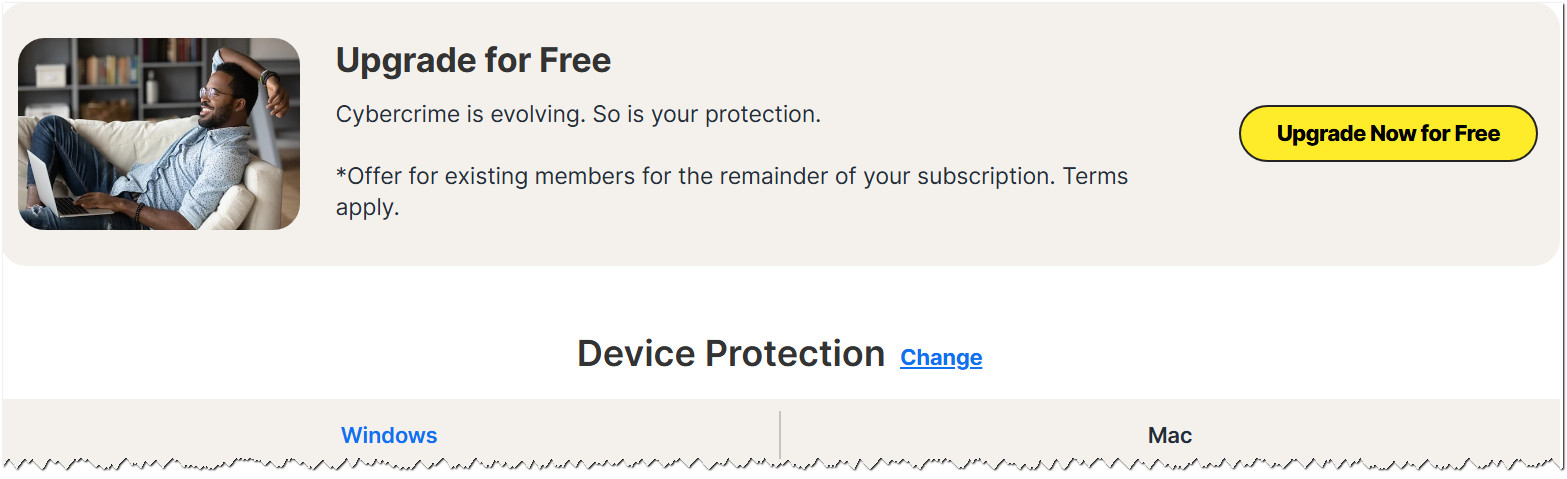Click the promo photo of man on couch

tap(159, 134)
